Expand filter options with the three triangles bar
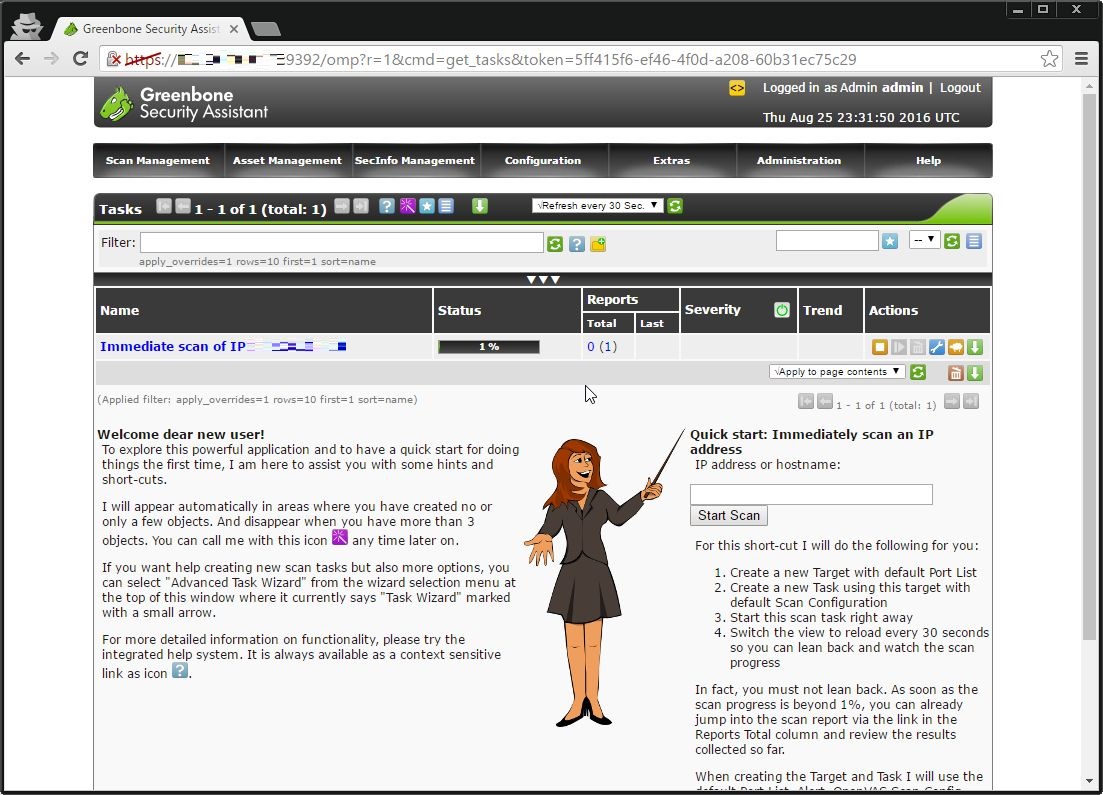 (543, 279)
